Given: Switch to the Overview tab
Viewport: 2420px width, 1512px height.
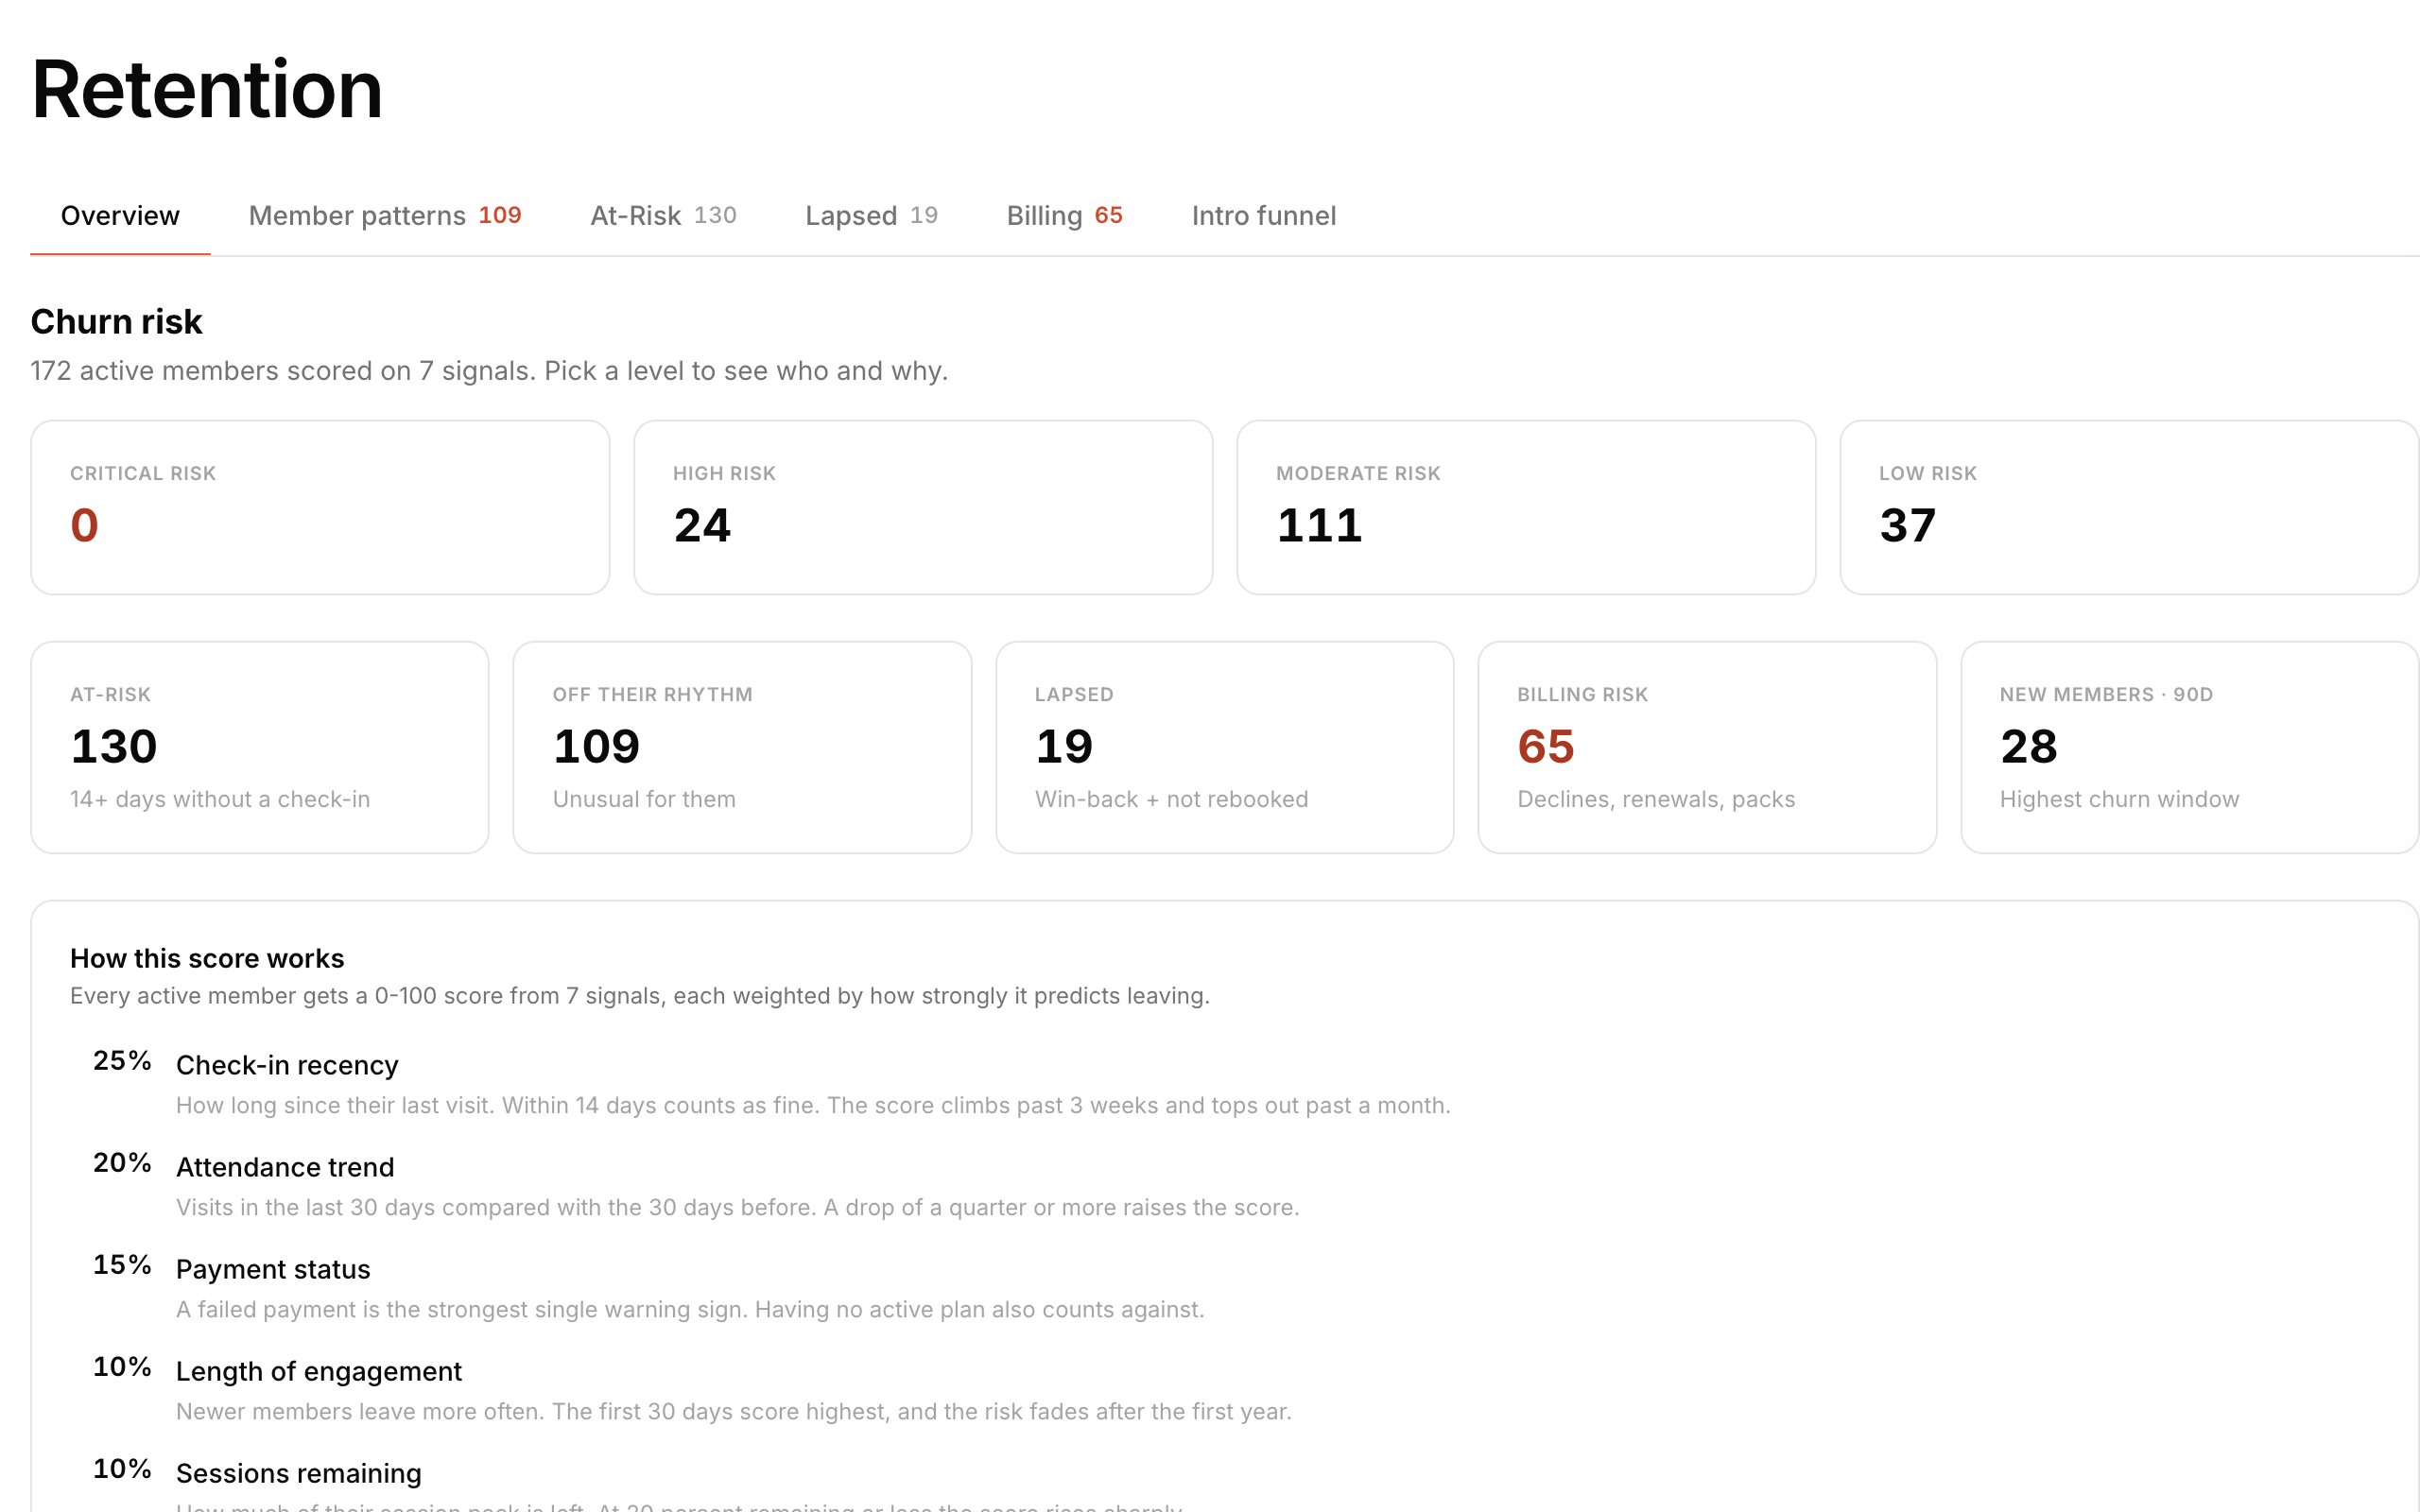Looking at the screenshot, I should coord(120,215).
